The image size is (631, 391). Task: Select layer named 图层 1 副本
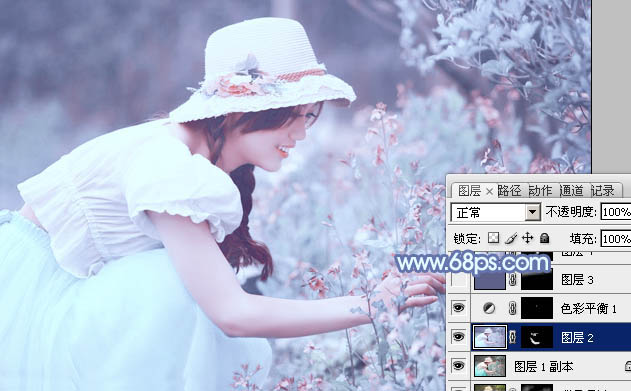(x=543, y=366)
